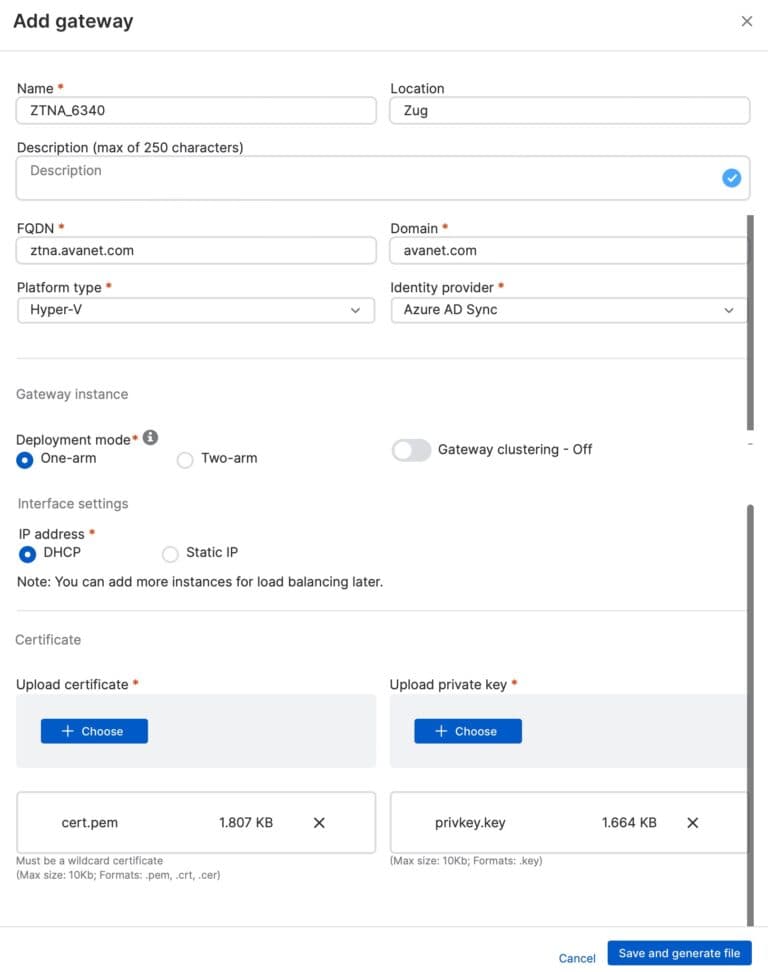
Task: Click the info icon next to Deployment mode
Action: tap(150, 436)
